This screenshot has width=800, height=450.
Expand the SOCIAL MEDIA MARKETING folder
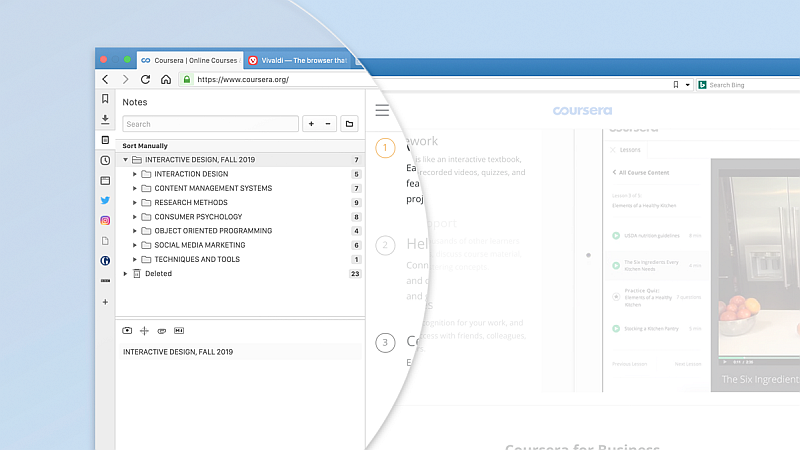[x=135, y=245]
